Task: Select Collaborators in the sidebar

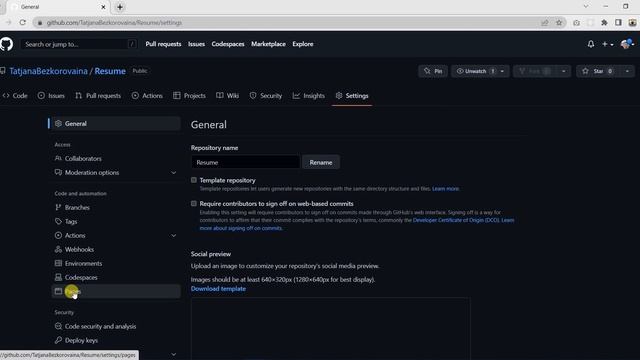Action: point(116,158)
